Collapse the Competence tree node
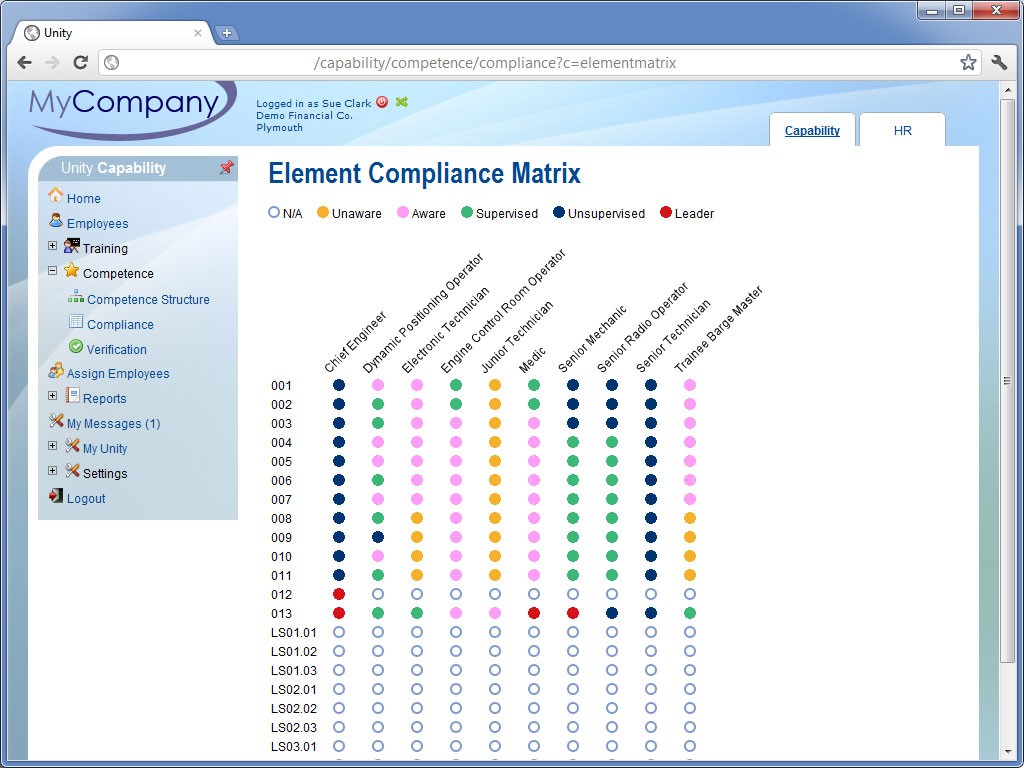 52,270
